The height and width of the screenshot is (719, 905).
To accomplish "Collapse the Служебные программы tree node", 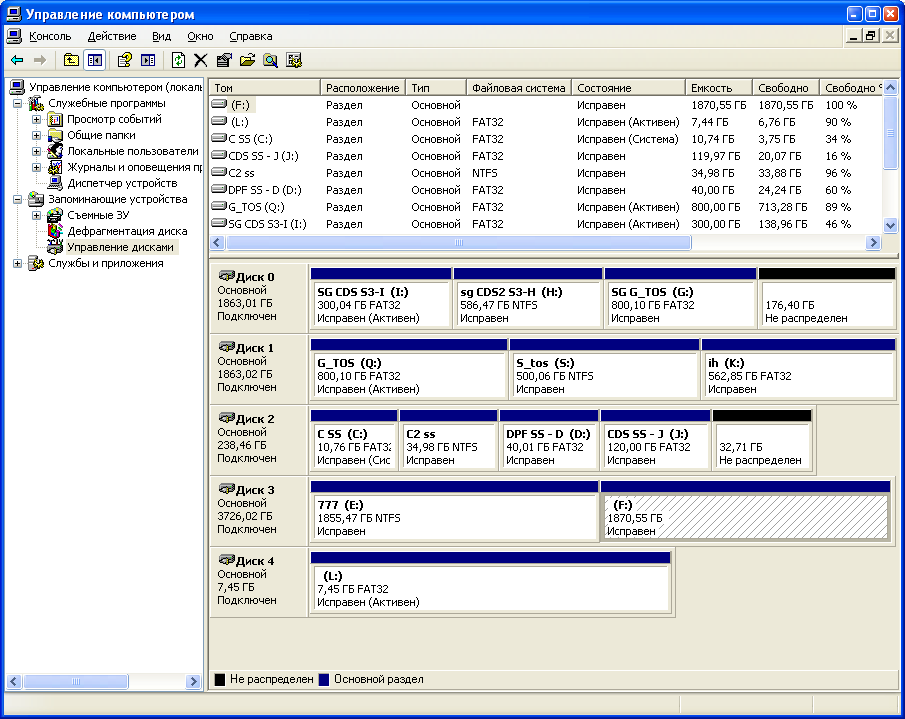I will [x=17, y=103].
